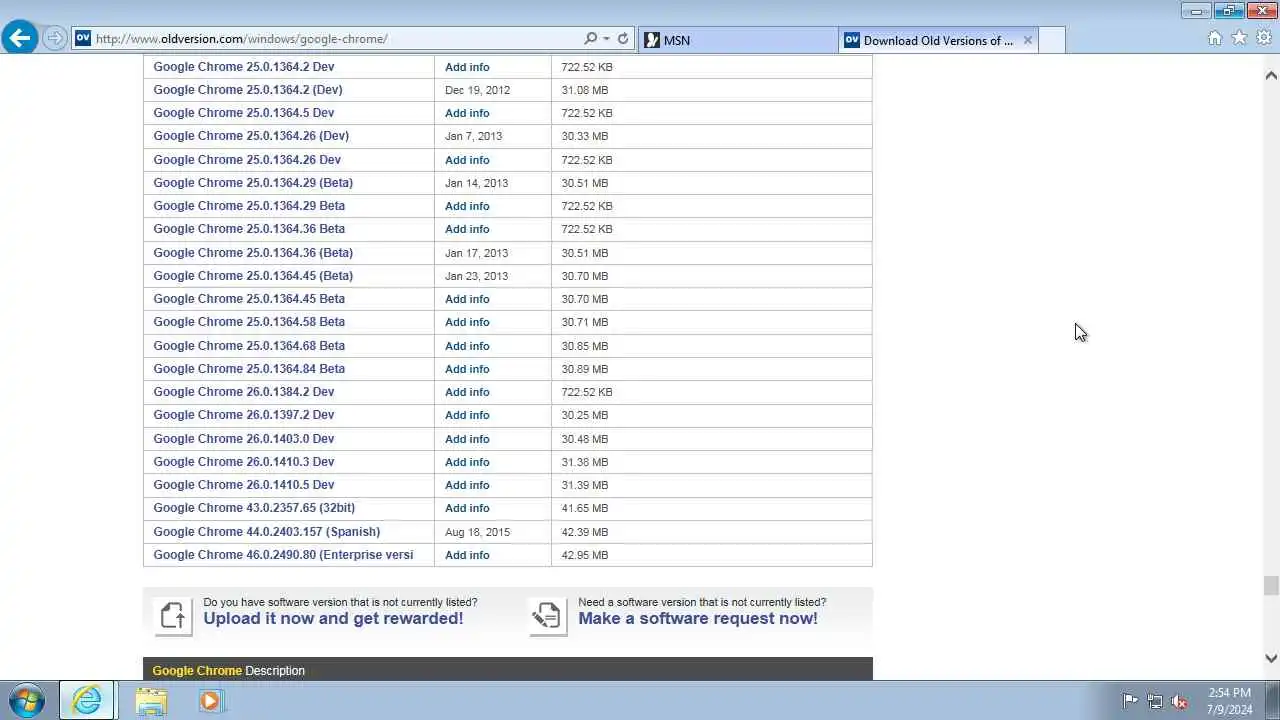
Task: Open Google Chrome 43.0.2357.65 (32bit) link
Action: click(254, 508)
